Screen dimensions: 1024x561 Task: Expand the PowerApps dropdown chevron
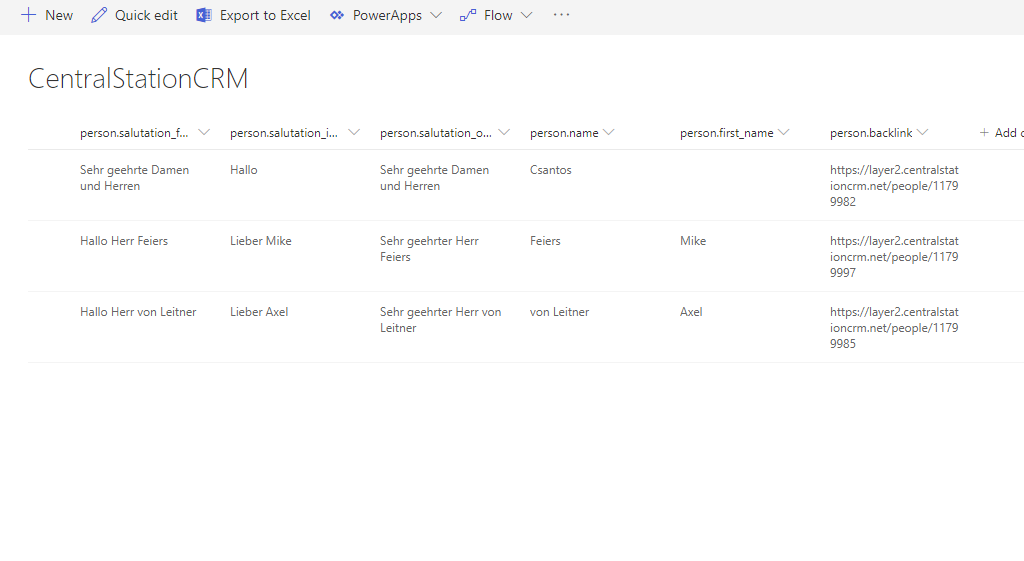(x=436, y=15)
